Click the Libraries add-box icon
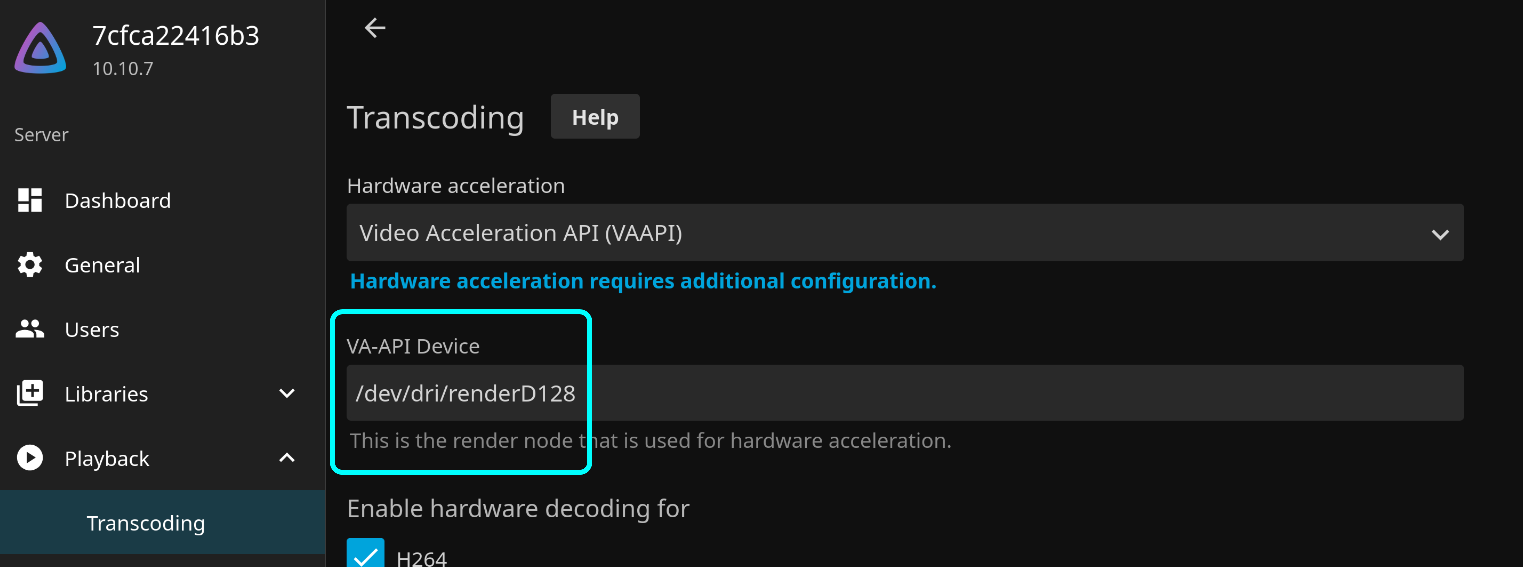This screenshot has height=567, width=1523. 30,394
